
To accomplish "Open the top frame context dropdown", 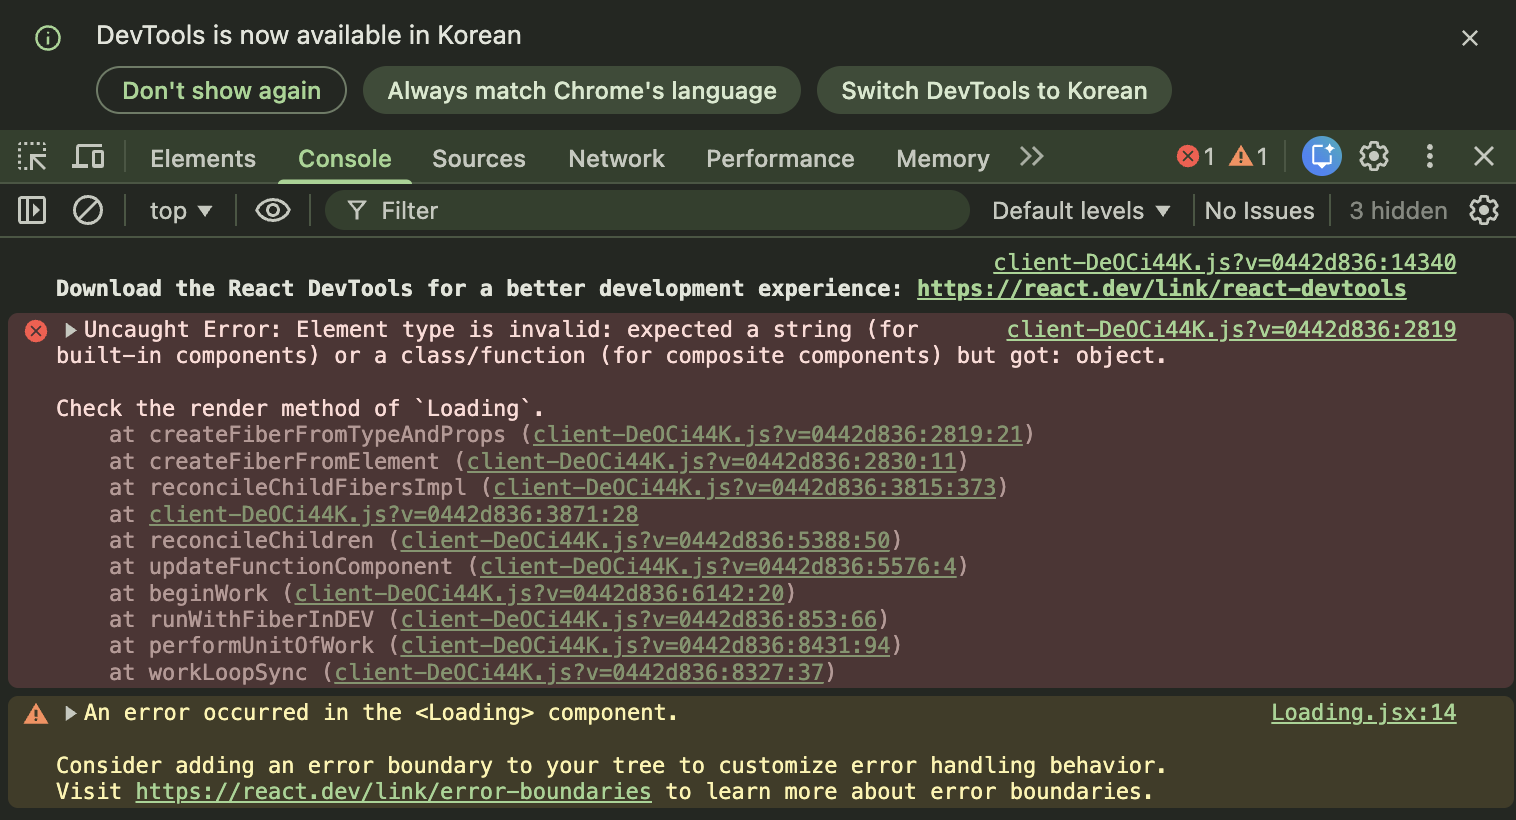I will point(180,210).
